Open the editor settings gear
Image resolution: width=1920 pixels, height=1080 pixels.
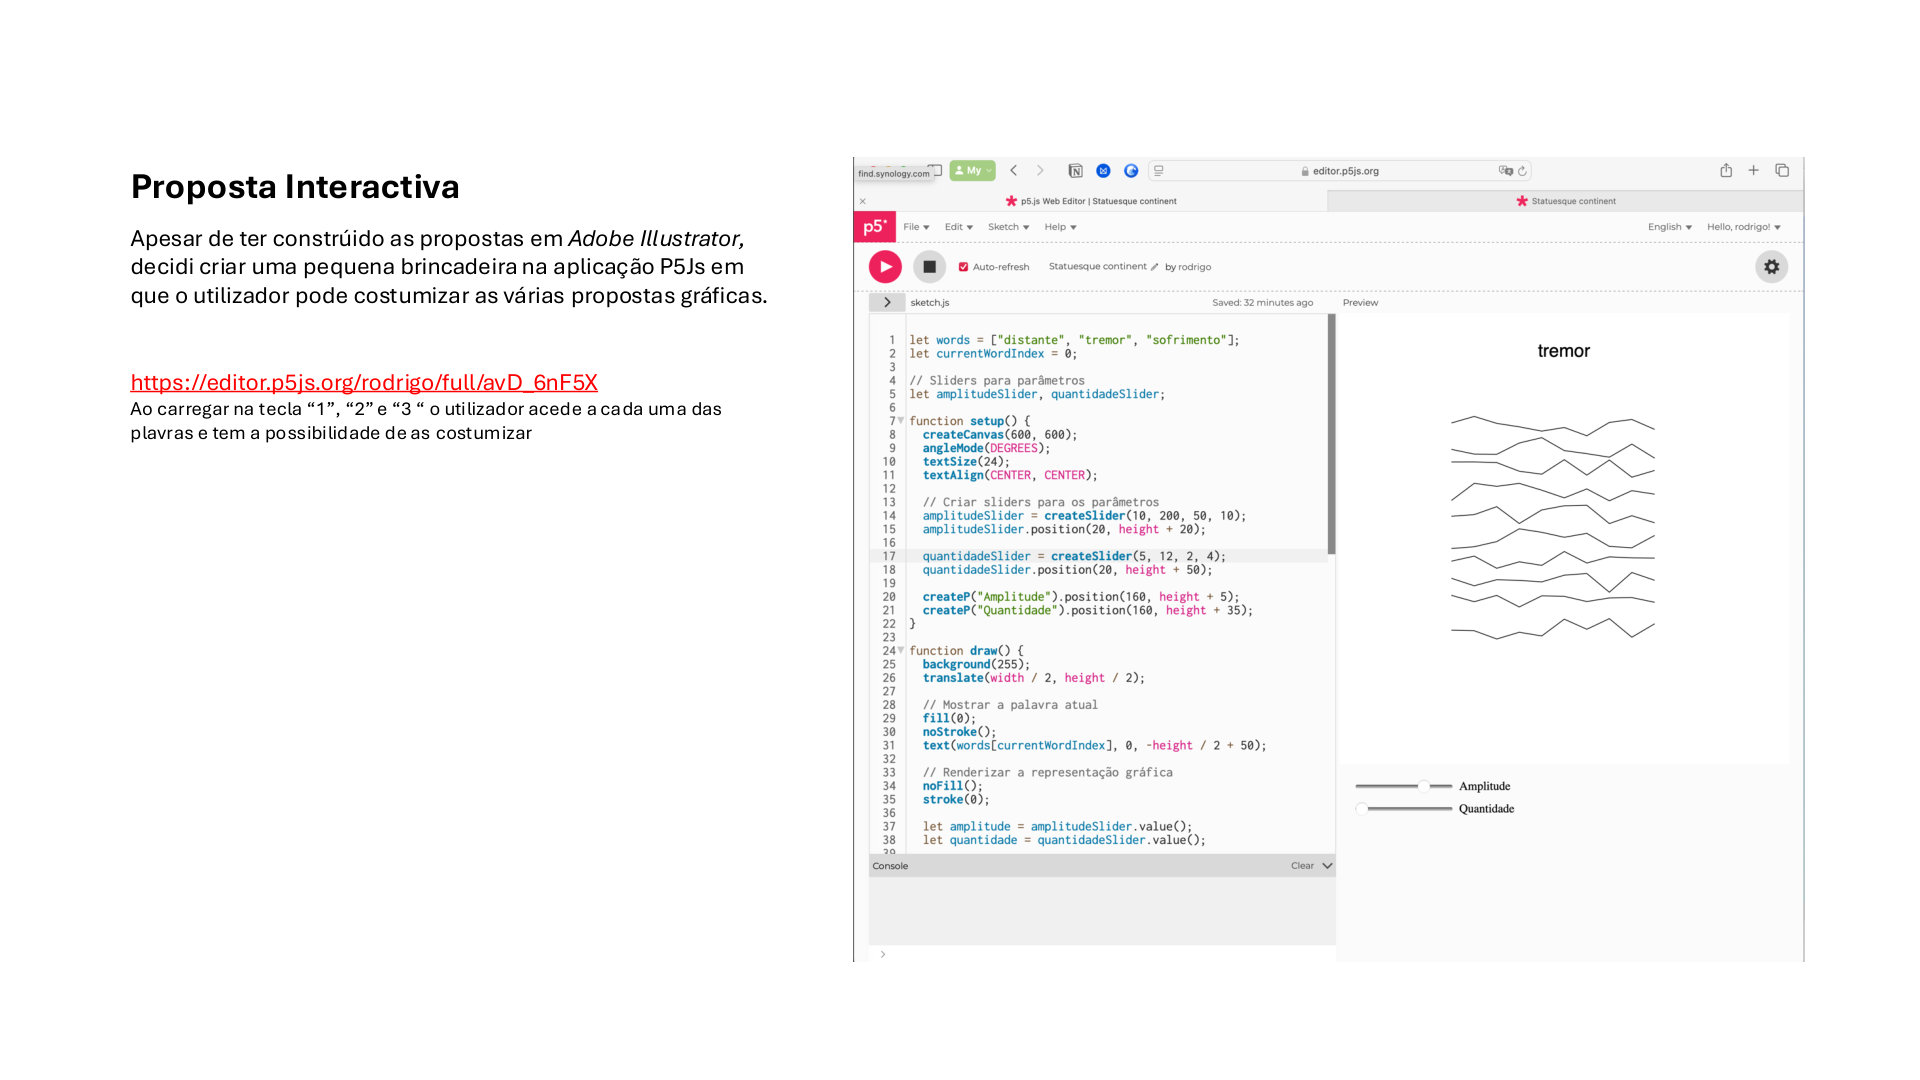click(1771, 267)
